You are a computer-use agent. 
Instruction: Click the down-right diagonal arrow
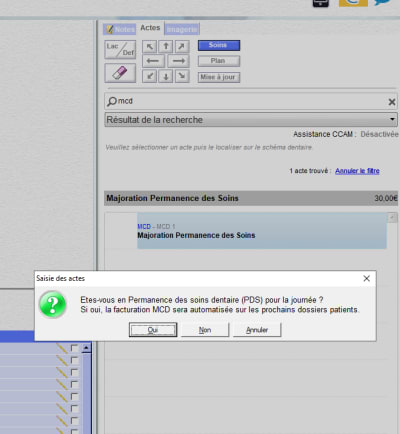point(182,76)
